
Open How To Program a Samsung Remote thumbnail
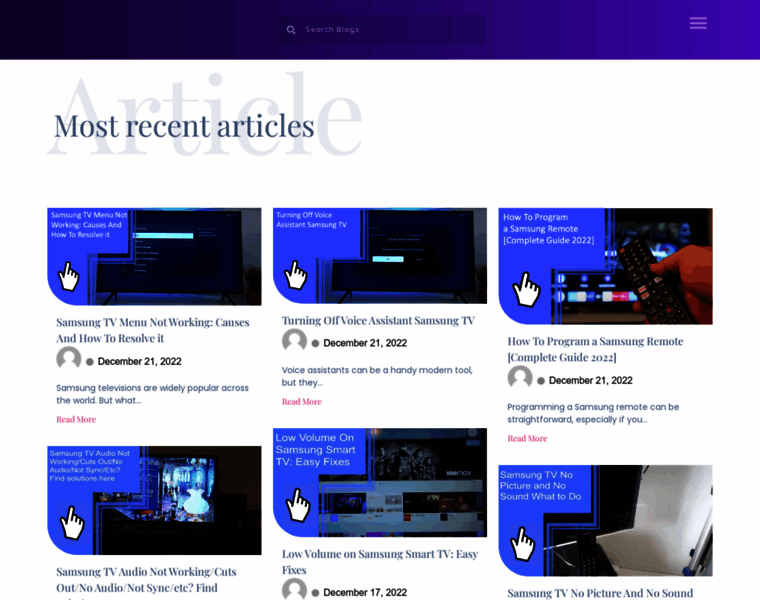click(605, 266)
